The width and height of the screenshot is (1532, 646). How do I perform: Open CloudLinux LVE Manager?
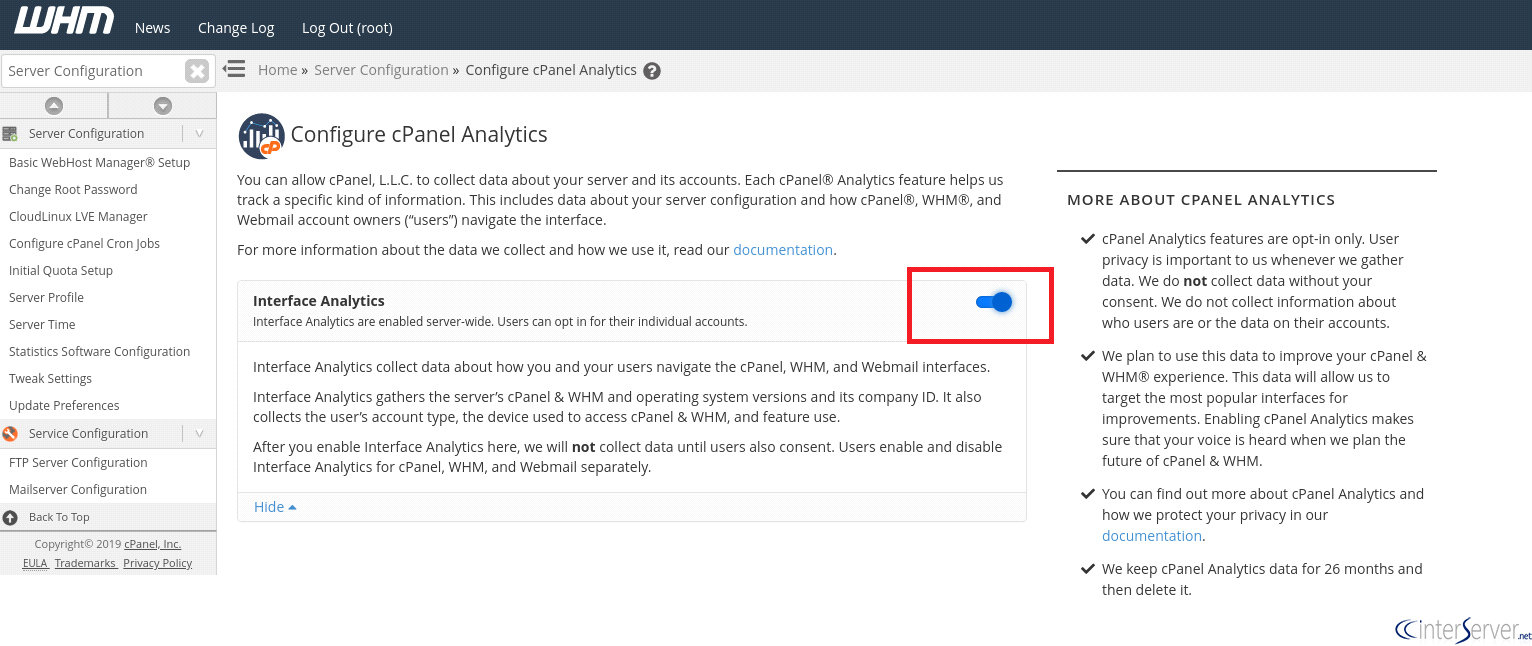pos(78,217)
